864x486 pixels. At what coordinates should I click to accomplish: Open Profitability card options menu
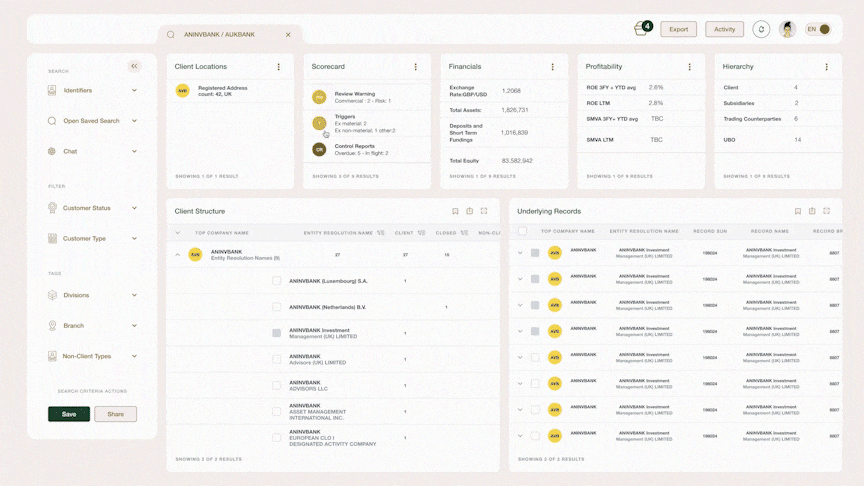689,67
